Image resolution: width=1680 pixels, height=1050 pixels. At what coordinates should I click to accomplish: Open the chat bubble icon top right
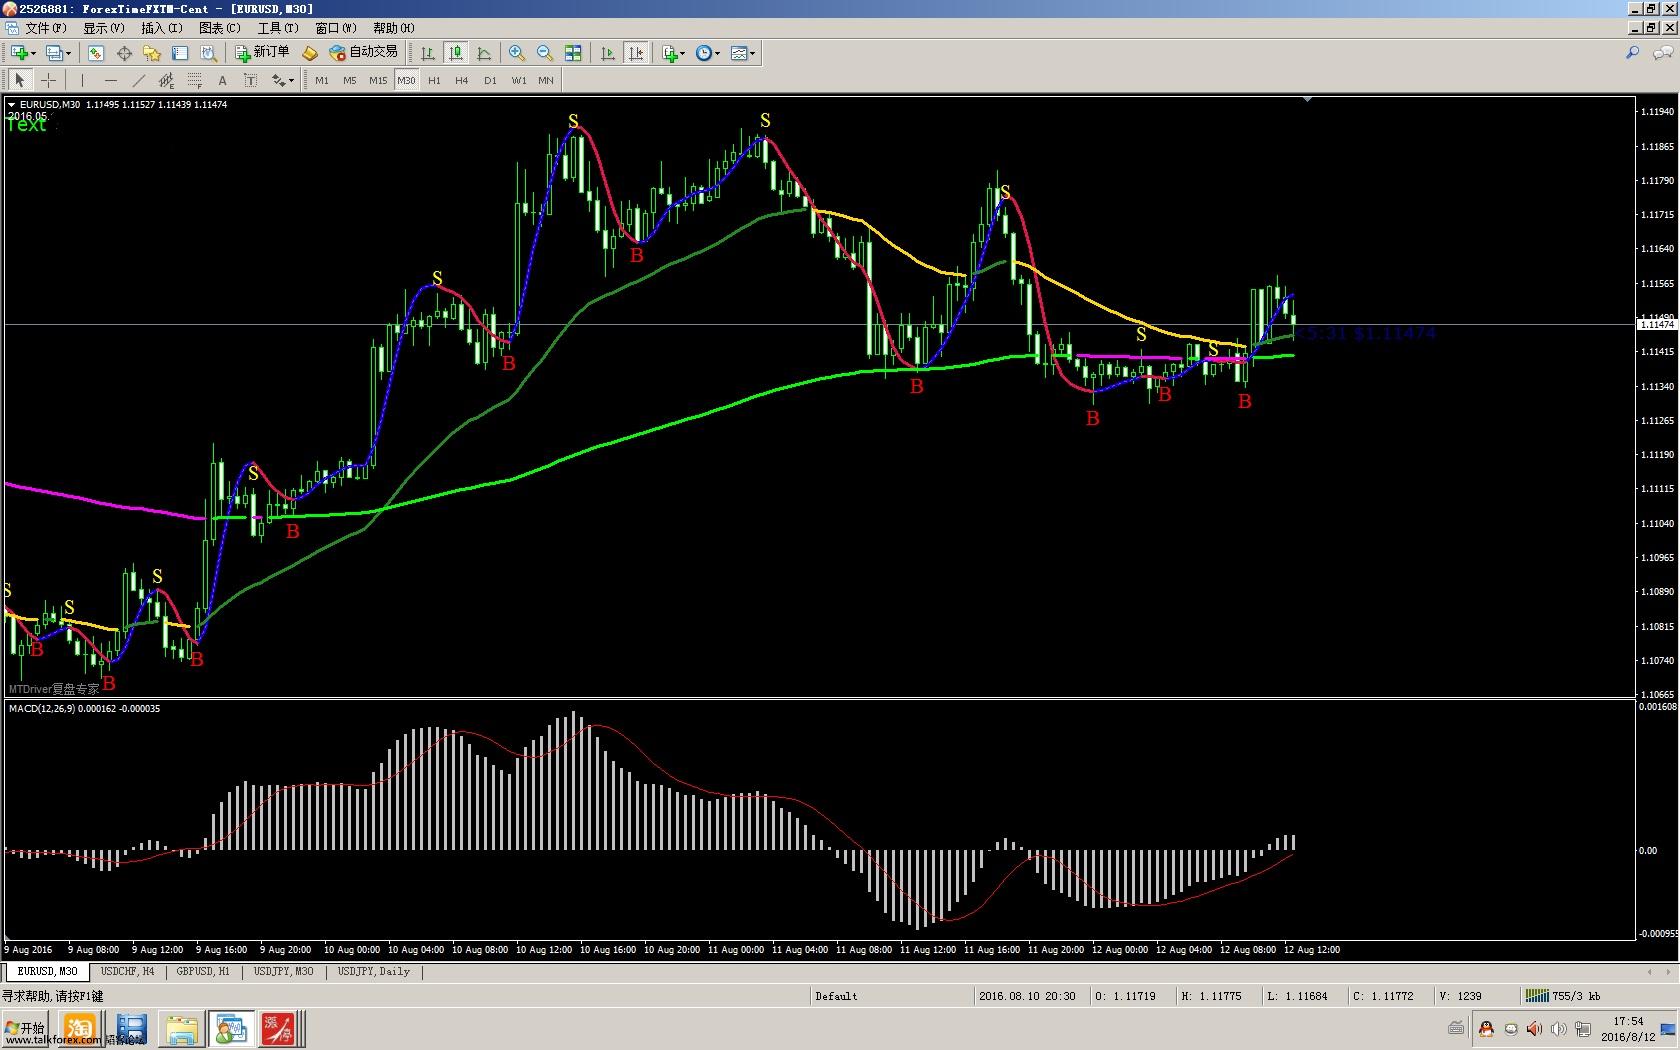1663,53
